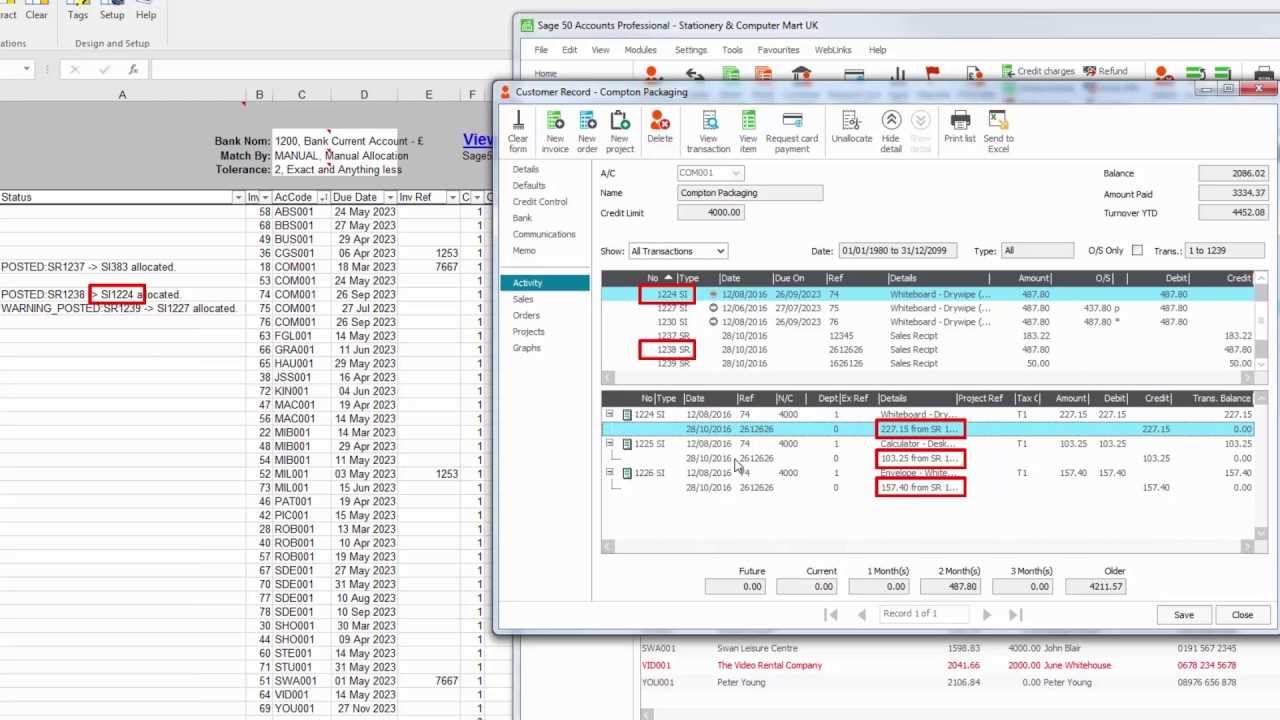Click the Date range field
The height and width of the screenshot is (720, 1280).
tap(897, 250)
